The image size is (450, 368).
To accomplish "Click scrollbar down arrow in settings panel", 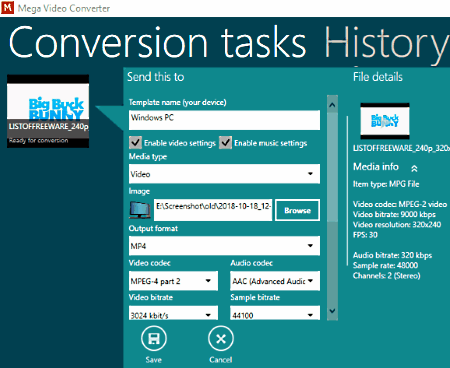I will 332,311.
